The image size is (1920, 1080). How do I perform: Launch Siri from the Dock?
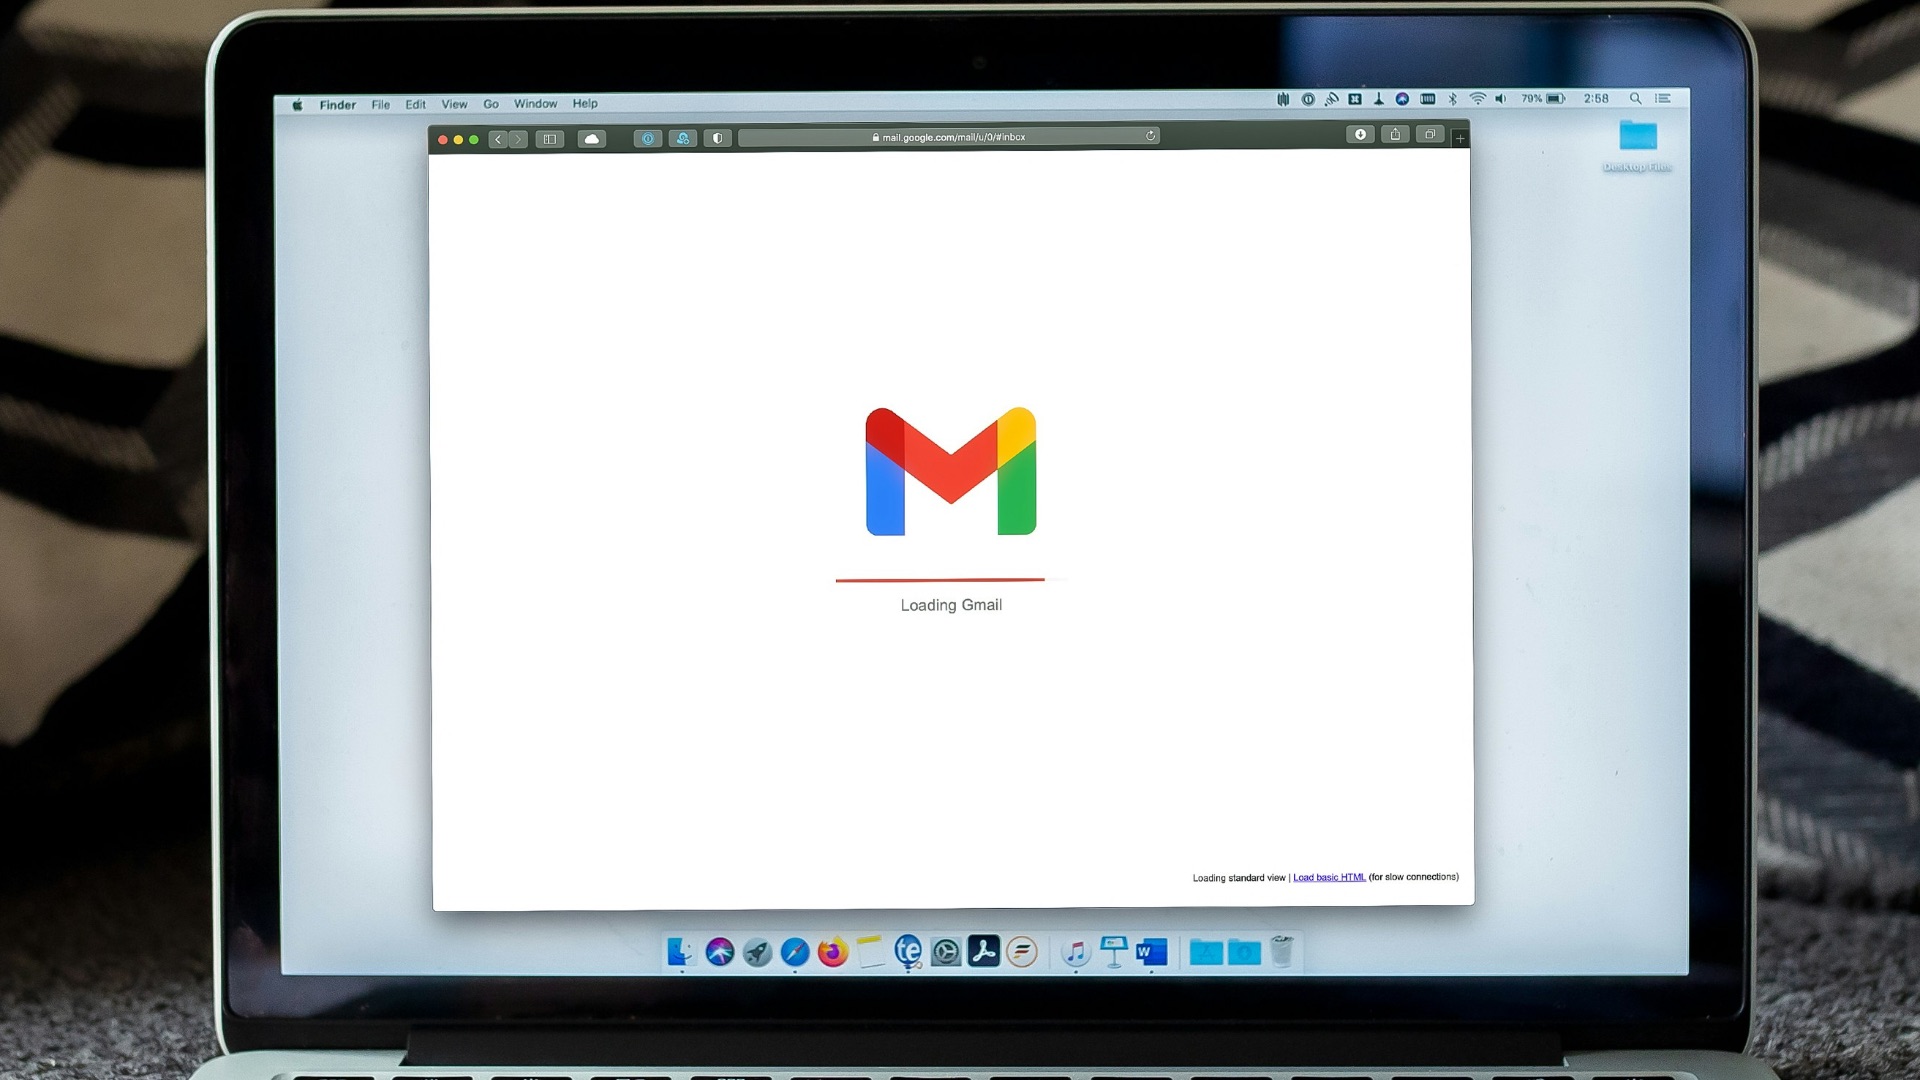720,952
